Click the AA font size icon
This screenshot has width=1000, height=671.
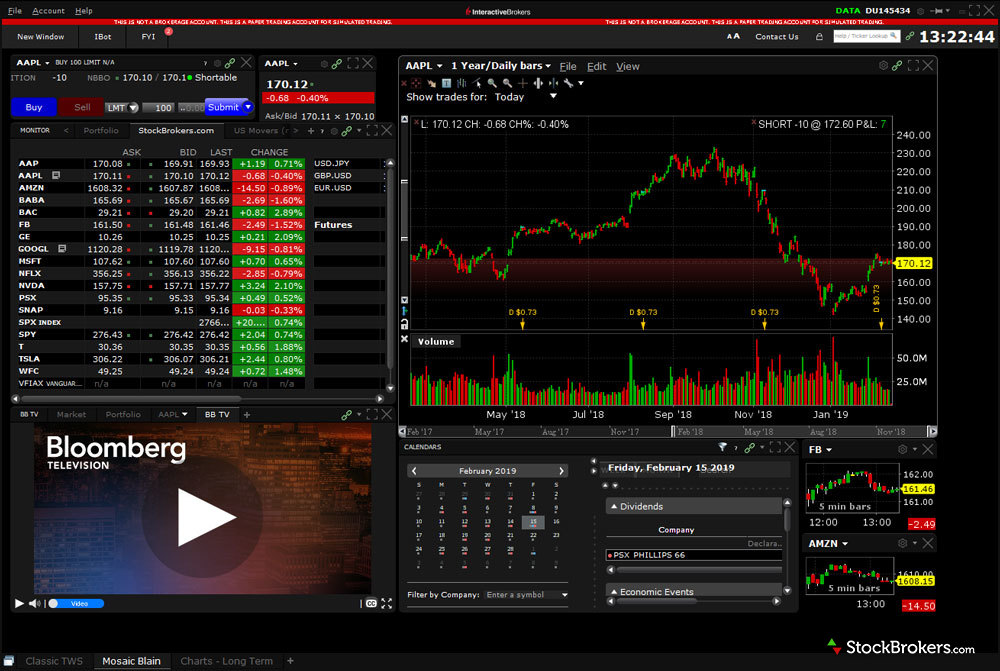click(x=733, y=36)
